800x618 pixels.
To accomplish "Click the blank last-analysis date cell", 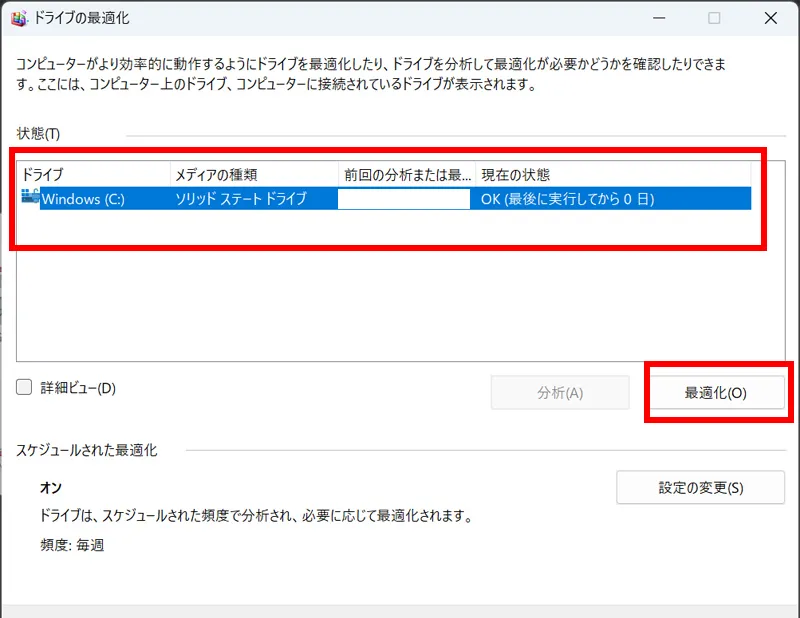I will click(404, 199).
